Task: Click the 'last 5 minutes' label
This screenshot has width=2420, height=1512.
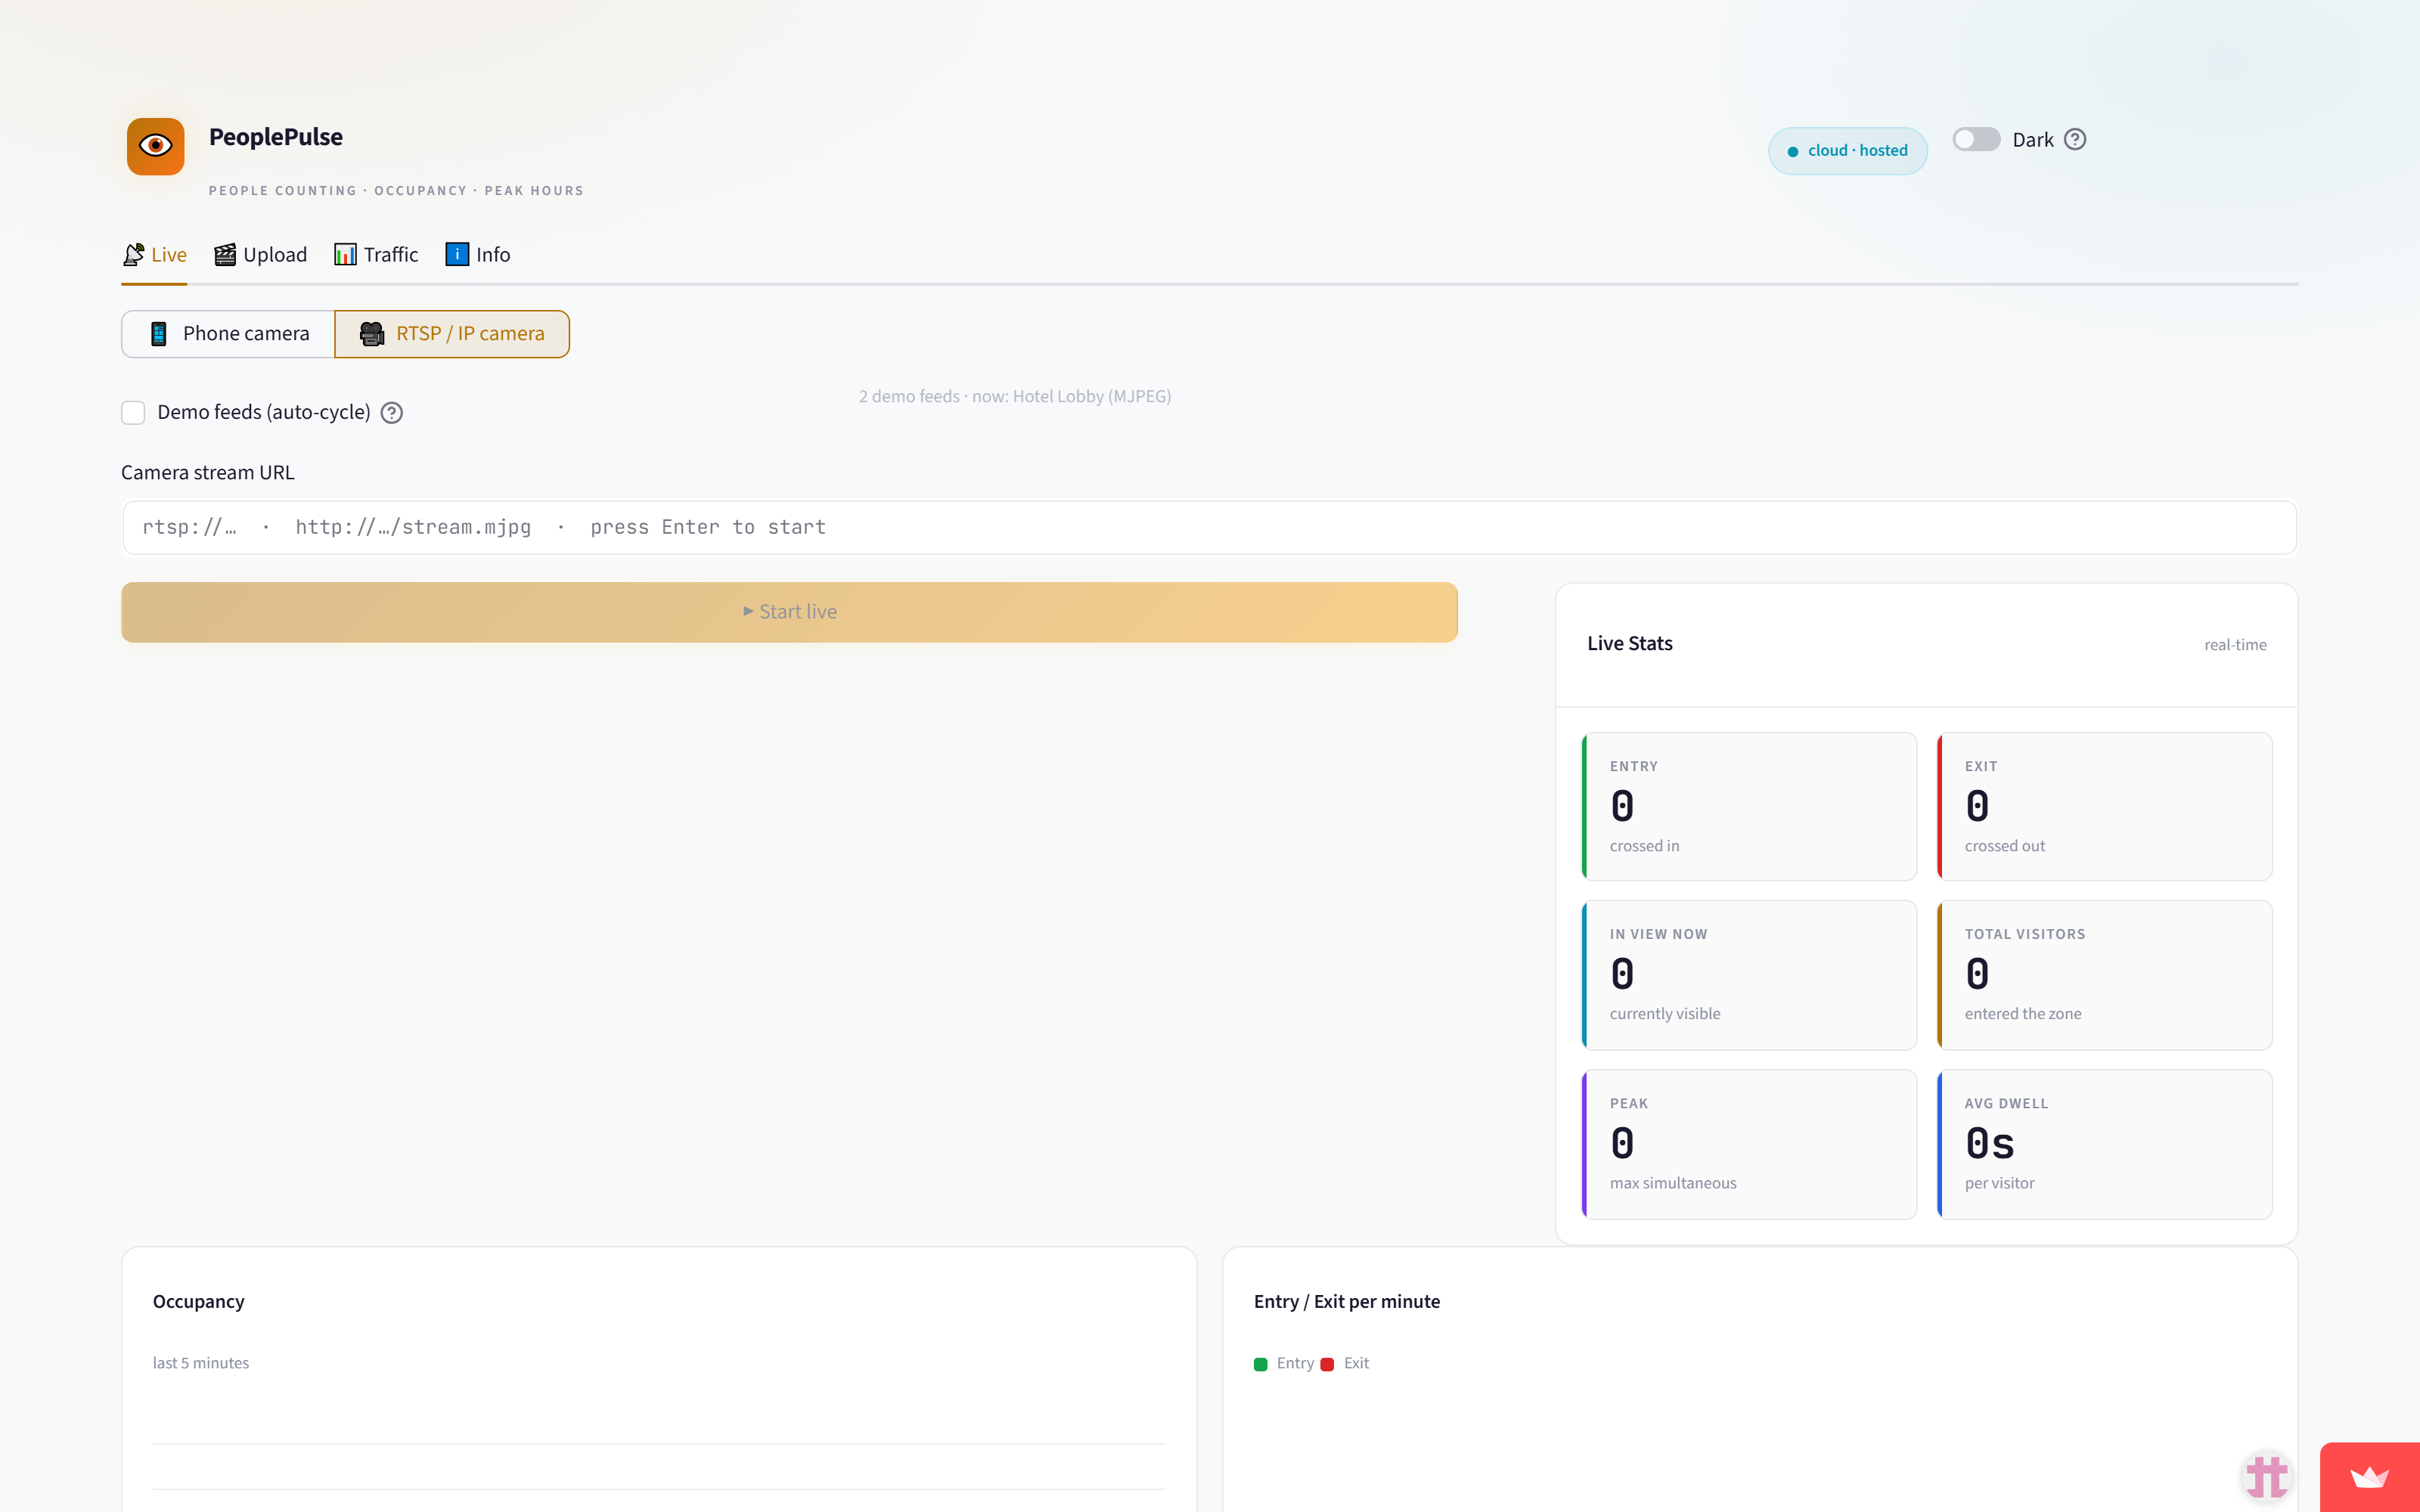Action: 201,1363
